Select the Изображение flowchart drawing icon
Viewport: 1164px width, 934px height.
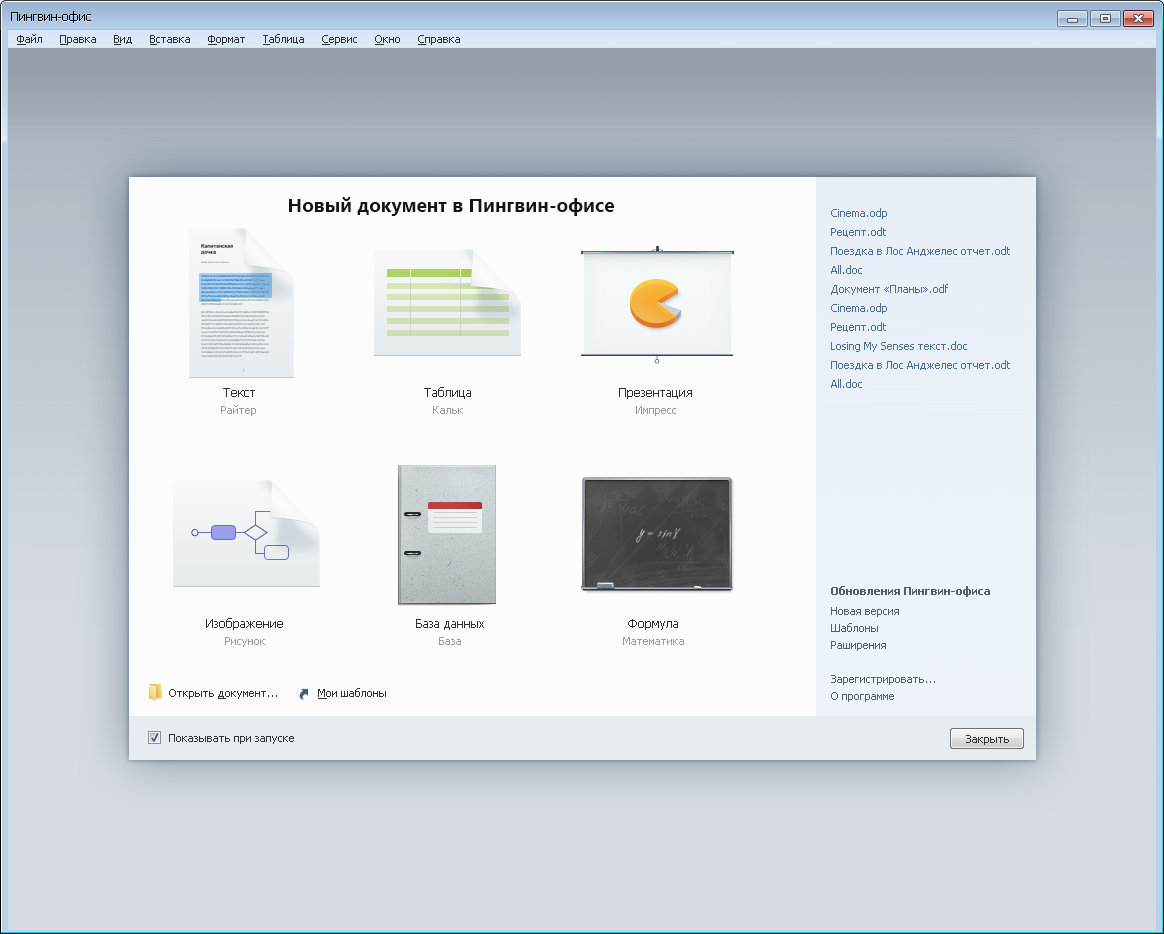click(x=245, y=533)
